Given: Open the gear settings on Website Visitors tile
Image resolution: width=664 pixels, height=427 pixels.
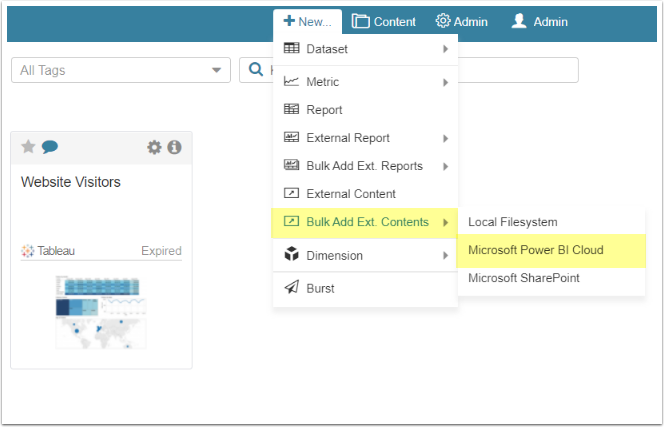Looking at the screenshot, I should 154,147.
